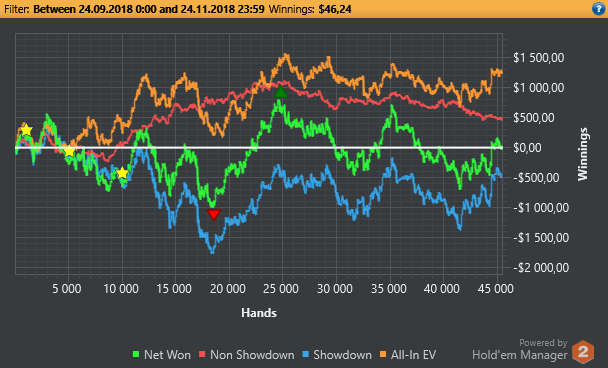Click the $1 000,00 axis label
This screenshot has width=608, height=368.
(x=539, y=88)
